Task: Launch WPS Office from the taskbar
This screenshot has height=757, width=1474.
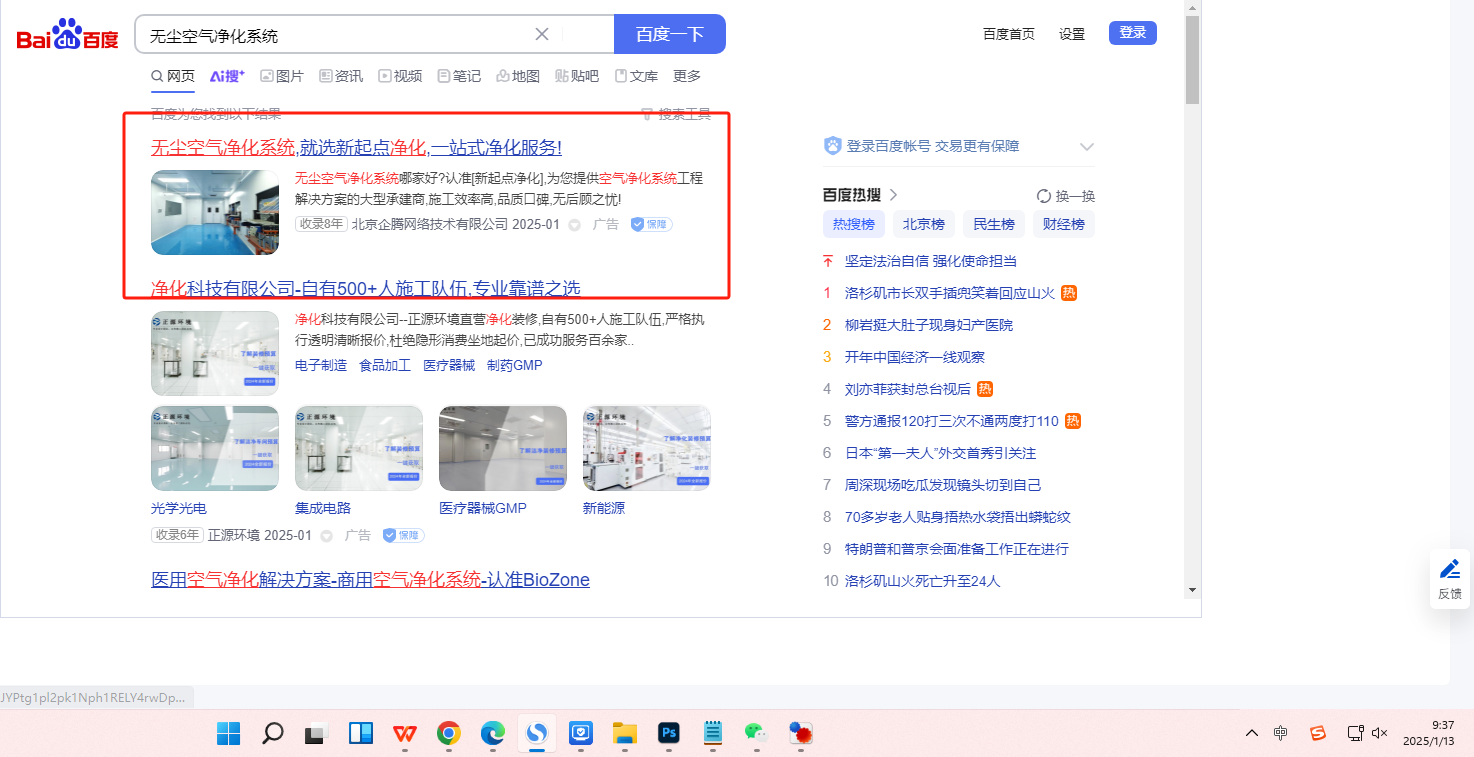Action: click(405, 733)
